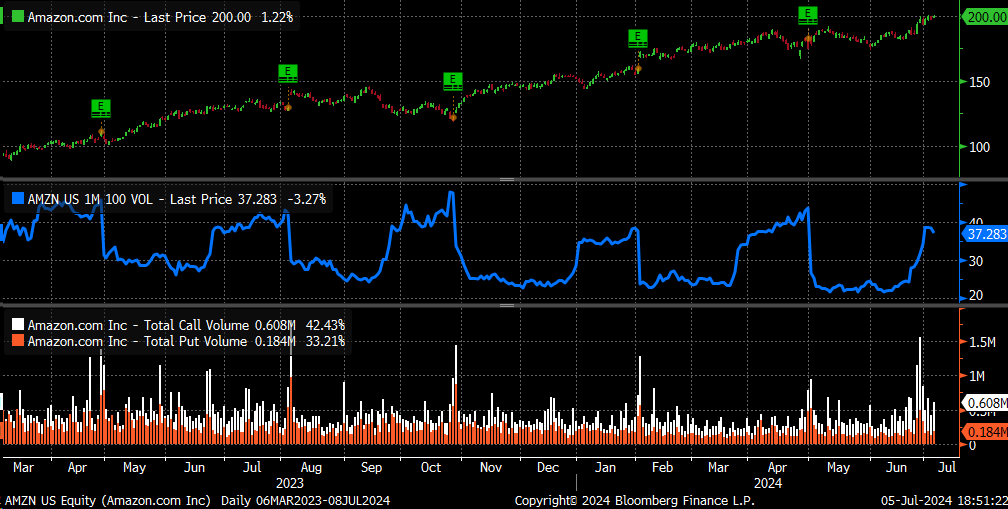Click the August 2023 earnings E marker

288,73
